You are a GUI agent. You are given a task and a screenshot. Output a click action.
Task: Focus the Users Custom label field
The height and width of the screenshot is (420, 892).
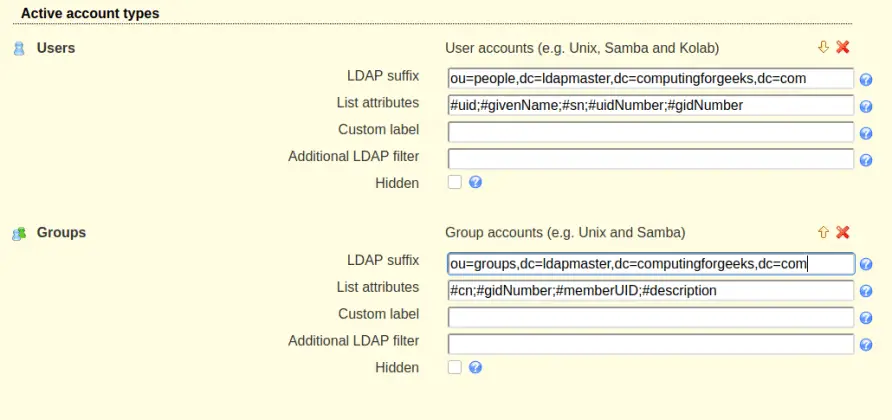[651, 132]
